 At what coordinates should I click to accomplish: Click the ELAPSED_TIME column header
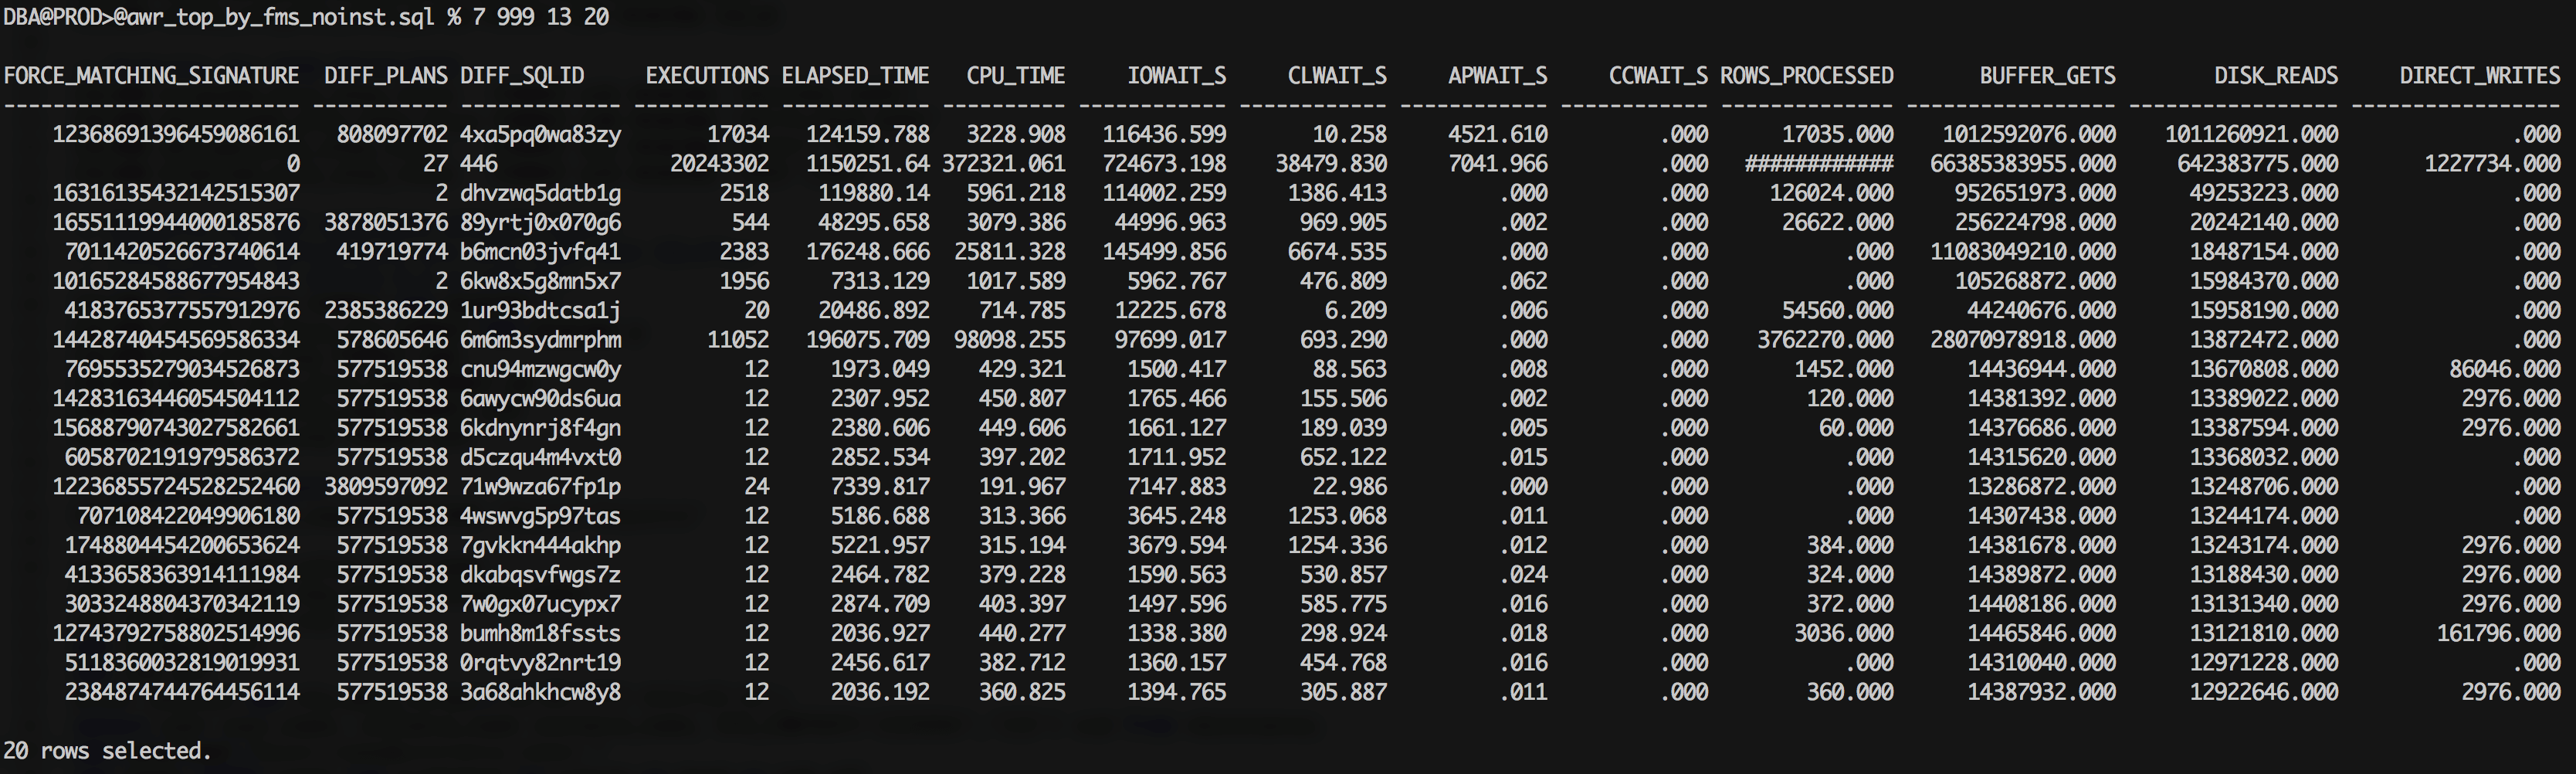pos(855,76)
